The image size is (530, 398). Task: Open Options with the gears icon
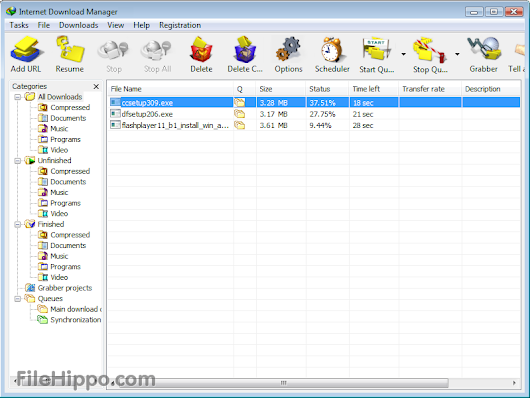click(288, 55)
